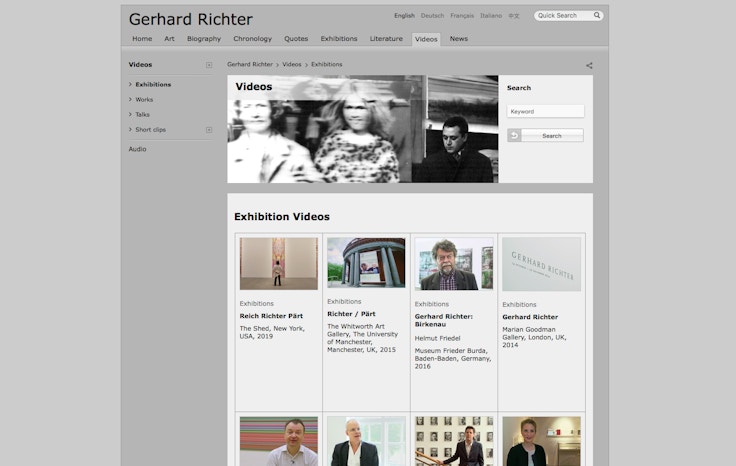Screen dimensions: 736x466
Task: Click the magnifier icon in Quick Search
Action: pyautogui.click(x=597, y=16)
